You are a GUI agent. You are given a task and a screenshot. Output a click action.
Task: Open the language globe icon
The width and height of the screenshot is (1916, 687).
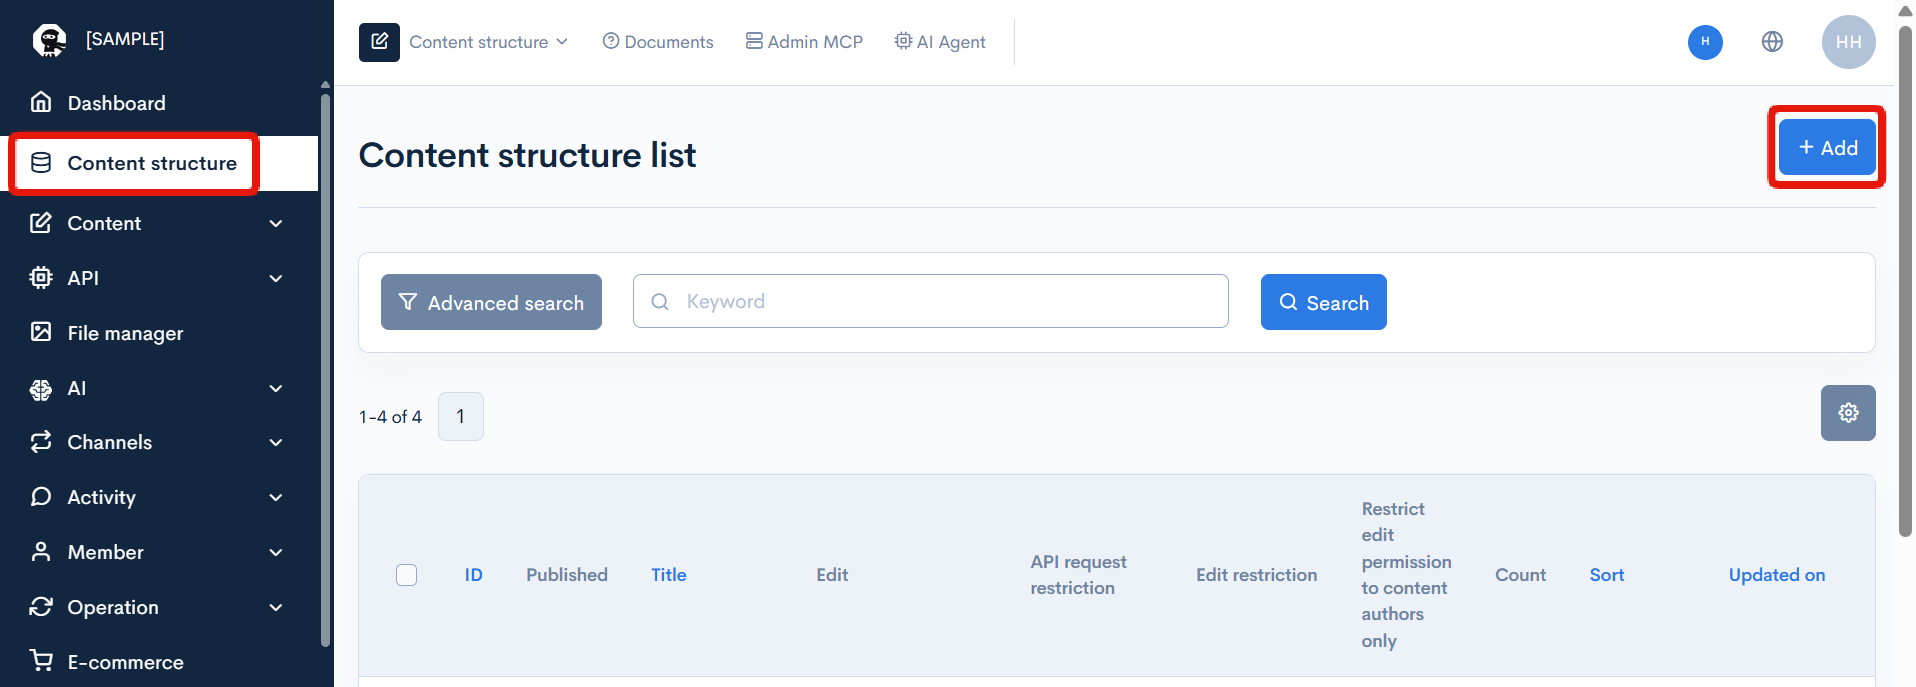[x=1772, y=42]
